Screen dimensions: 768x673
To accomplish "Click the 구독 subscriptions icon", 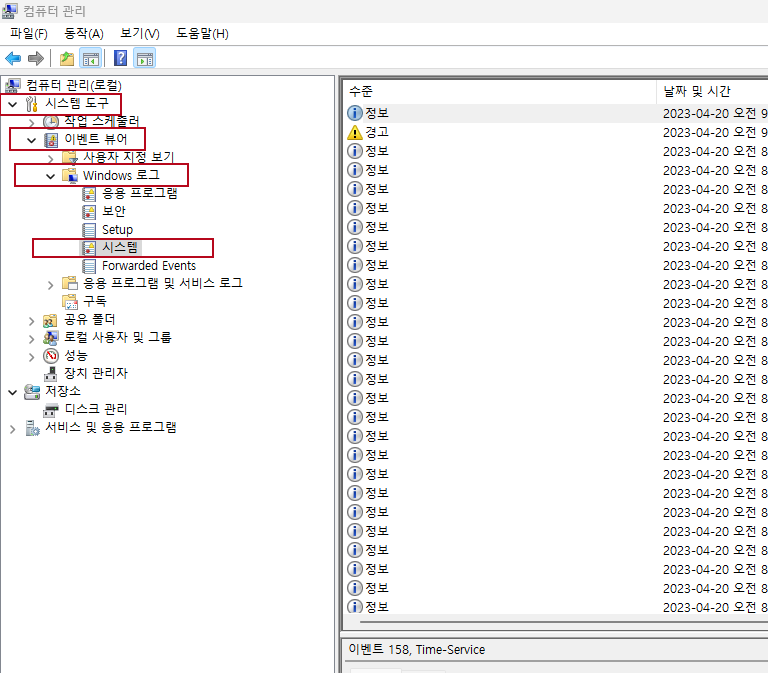I will click(x=70, y=302).
